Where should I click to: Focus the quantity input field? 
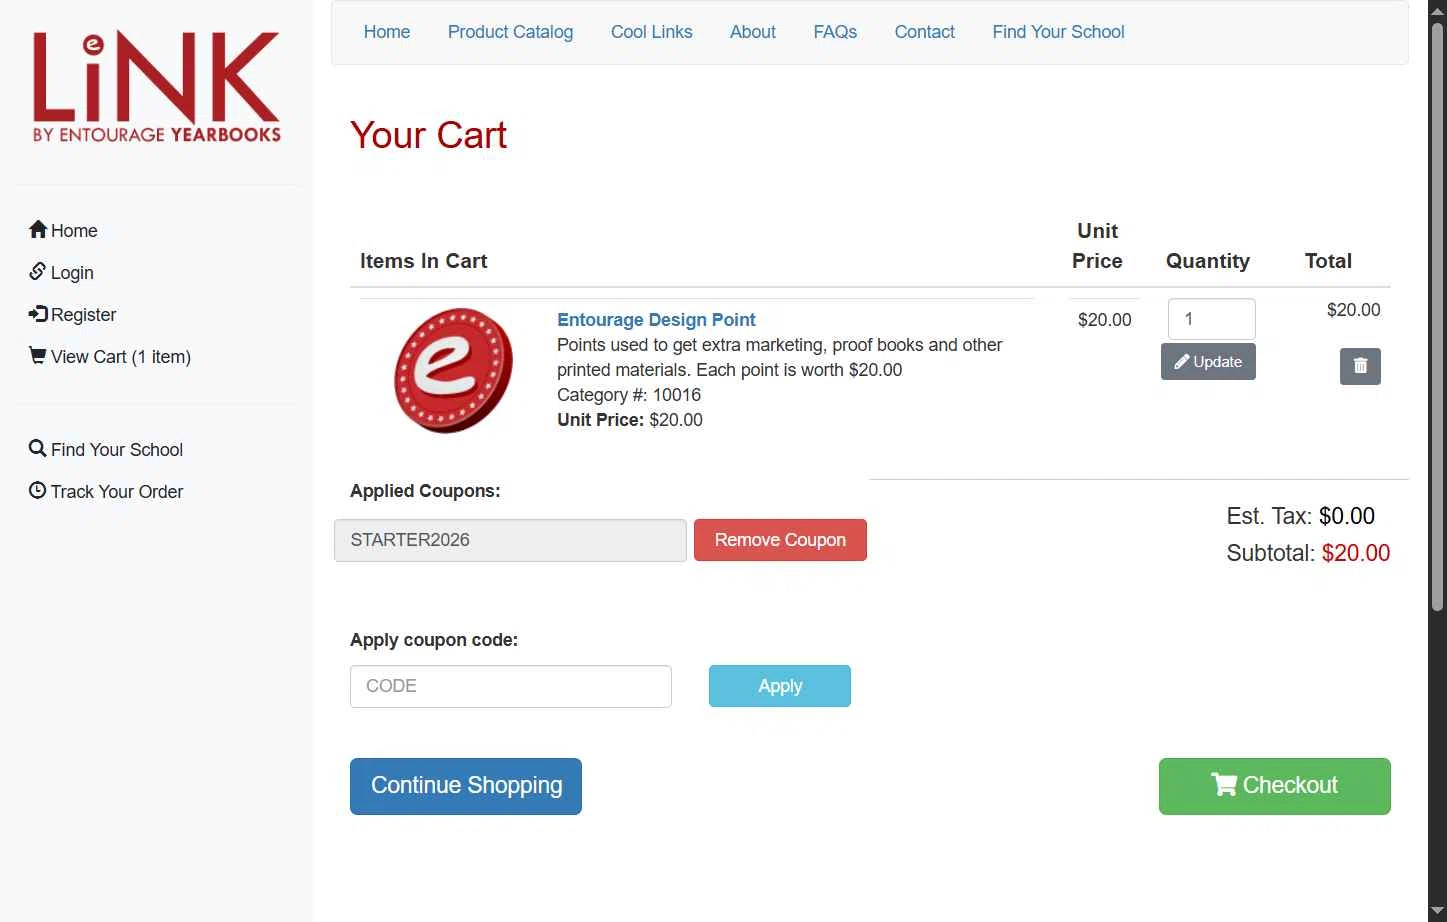1212,319
